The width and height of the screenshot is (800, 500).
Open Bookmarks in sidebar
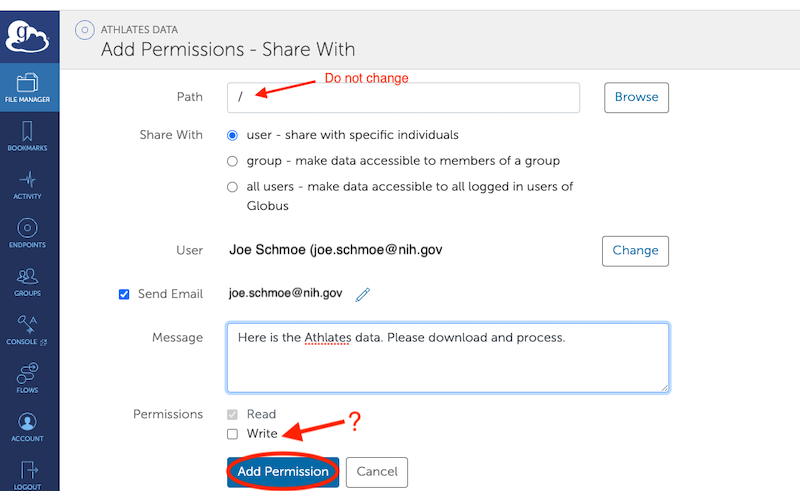28,136
